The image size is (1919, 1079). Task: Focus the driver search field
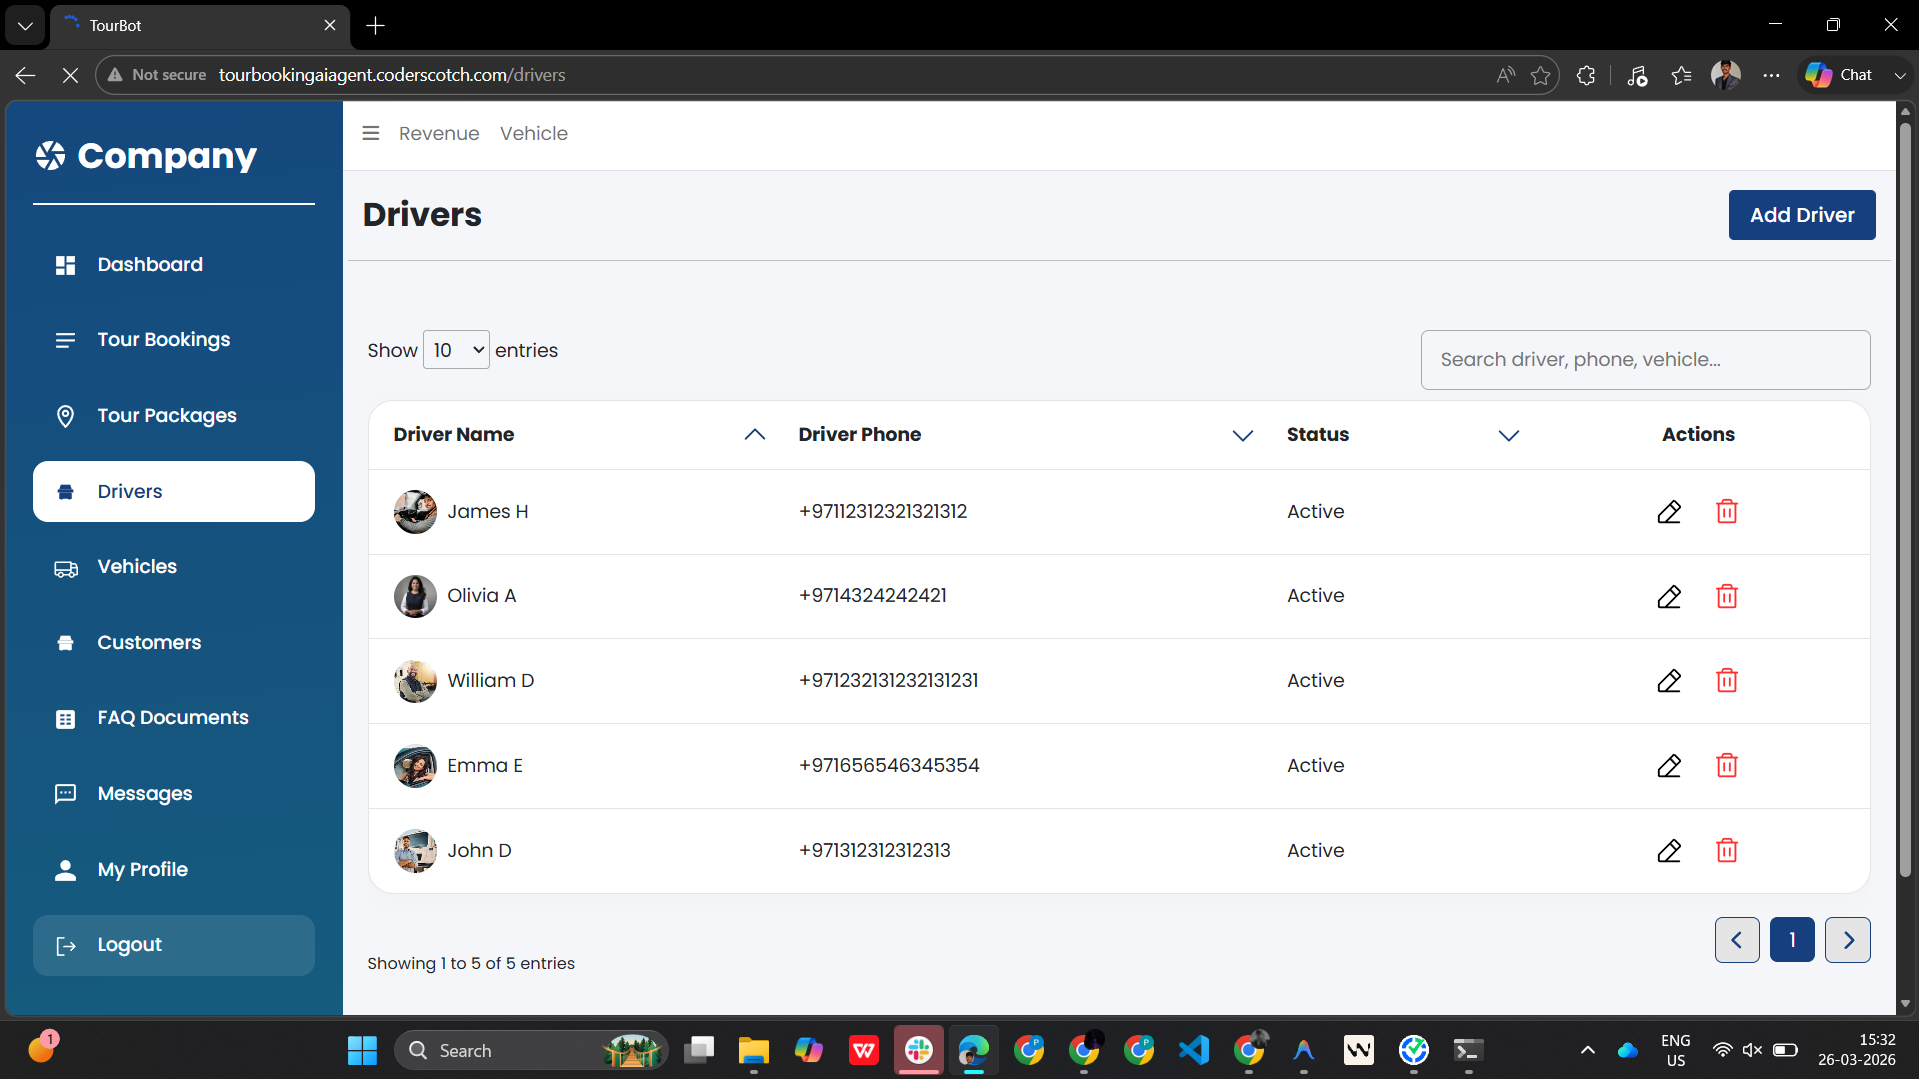pos(1646,360)
